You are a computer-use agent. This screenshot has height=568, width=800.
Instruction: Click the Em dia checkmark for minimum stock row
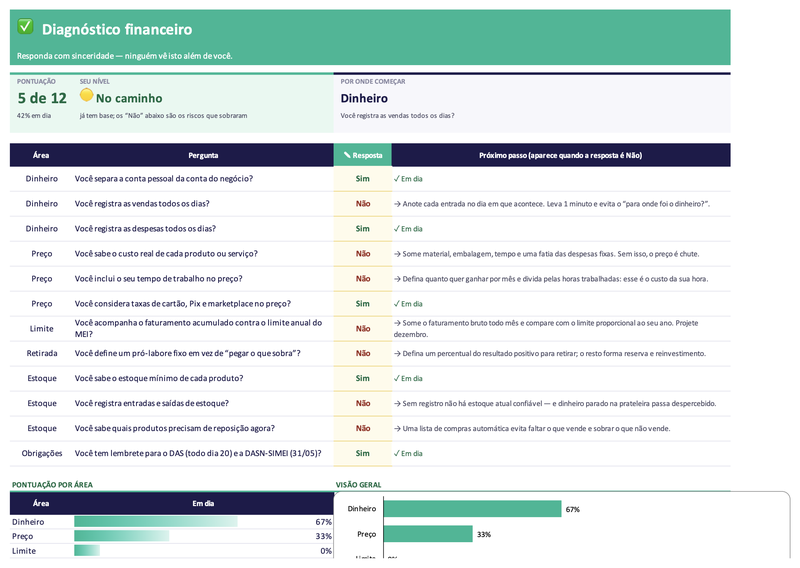point(408,378)
